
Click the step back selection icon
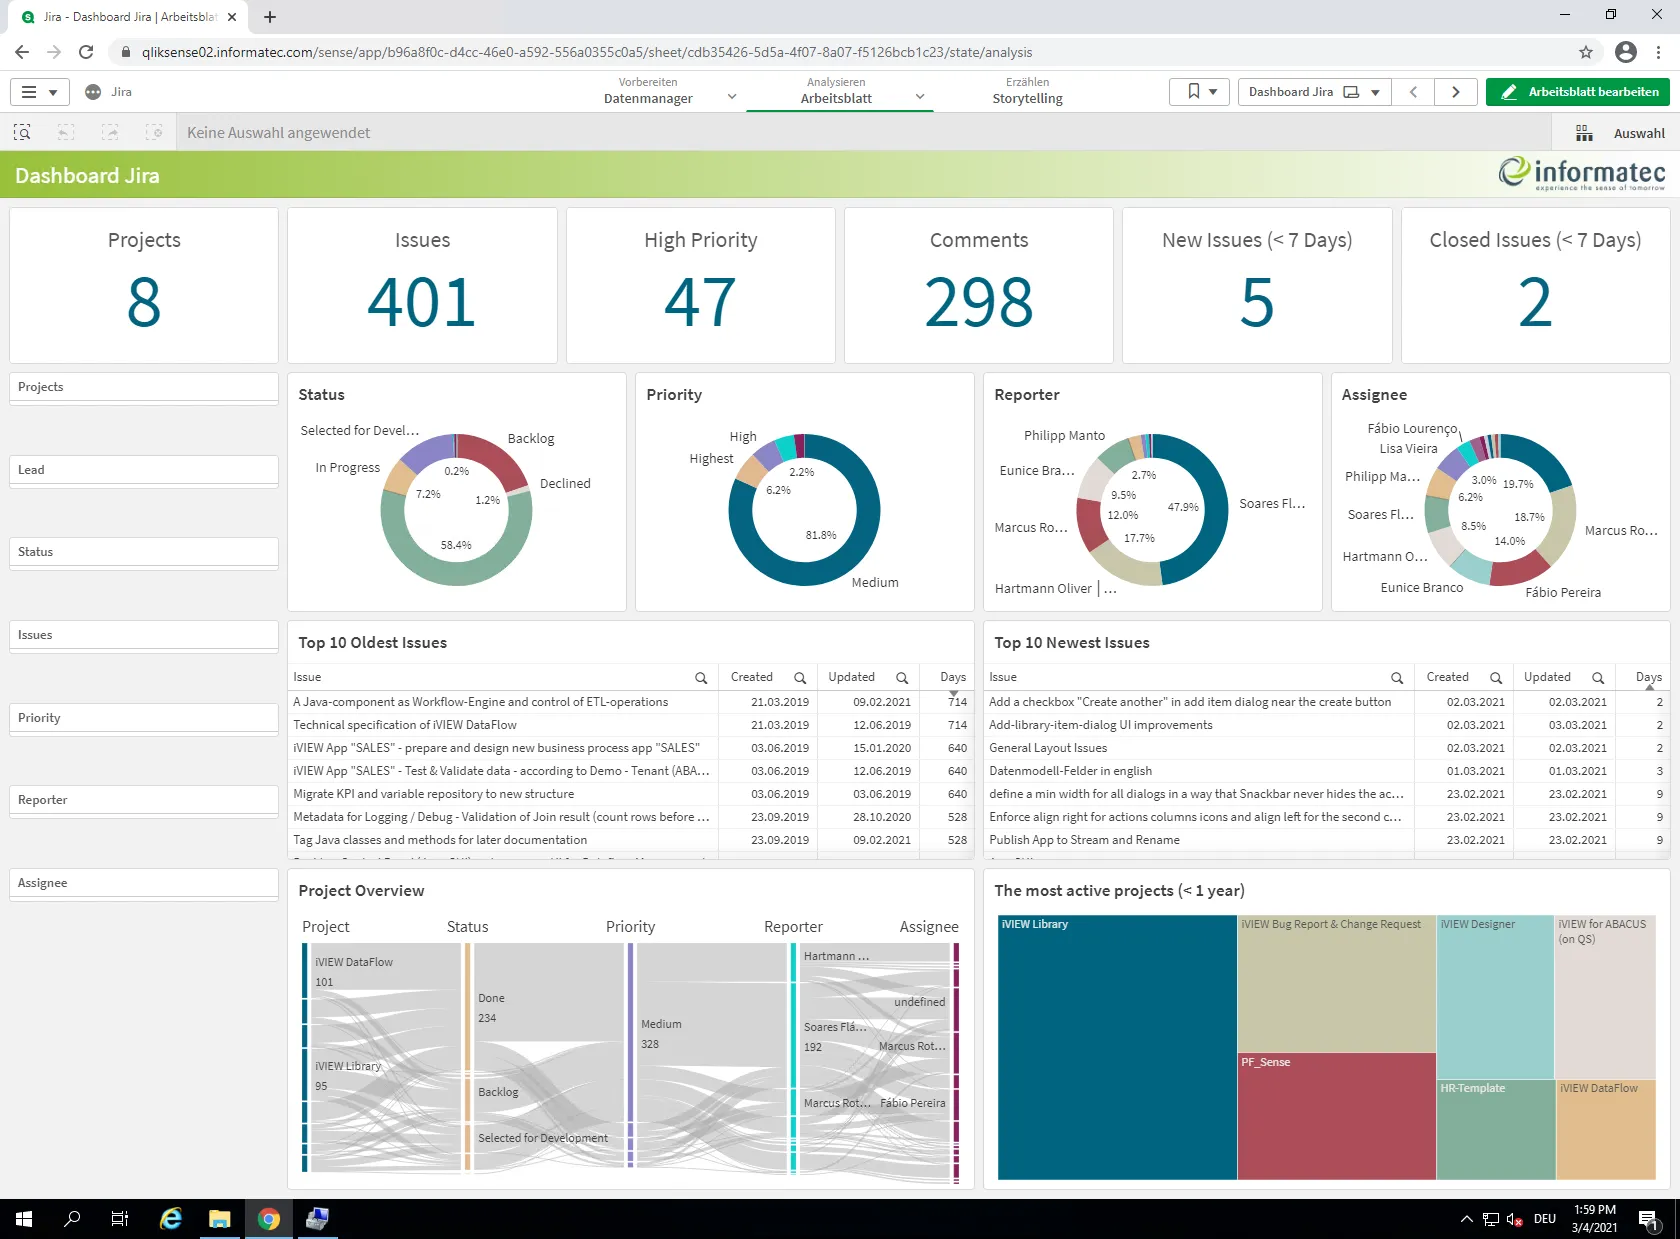tap(66, 132)
